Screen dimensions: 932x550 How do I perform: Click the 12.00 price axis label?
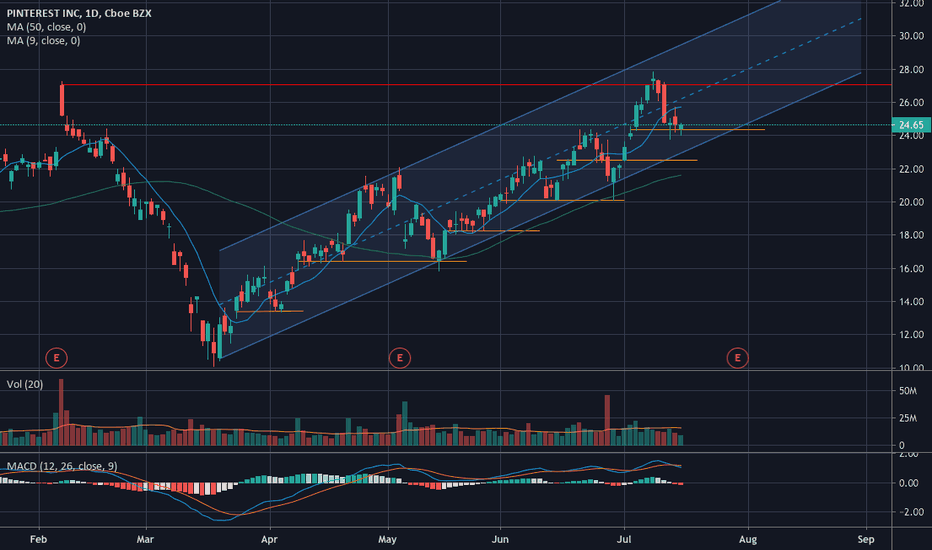(x=911, y=335)
